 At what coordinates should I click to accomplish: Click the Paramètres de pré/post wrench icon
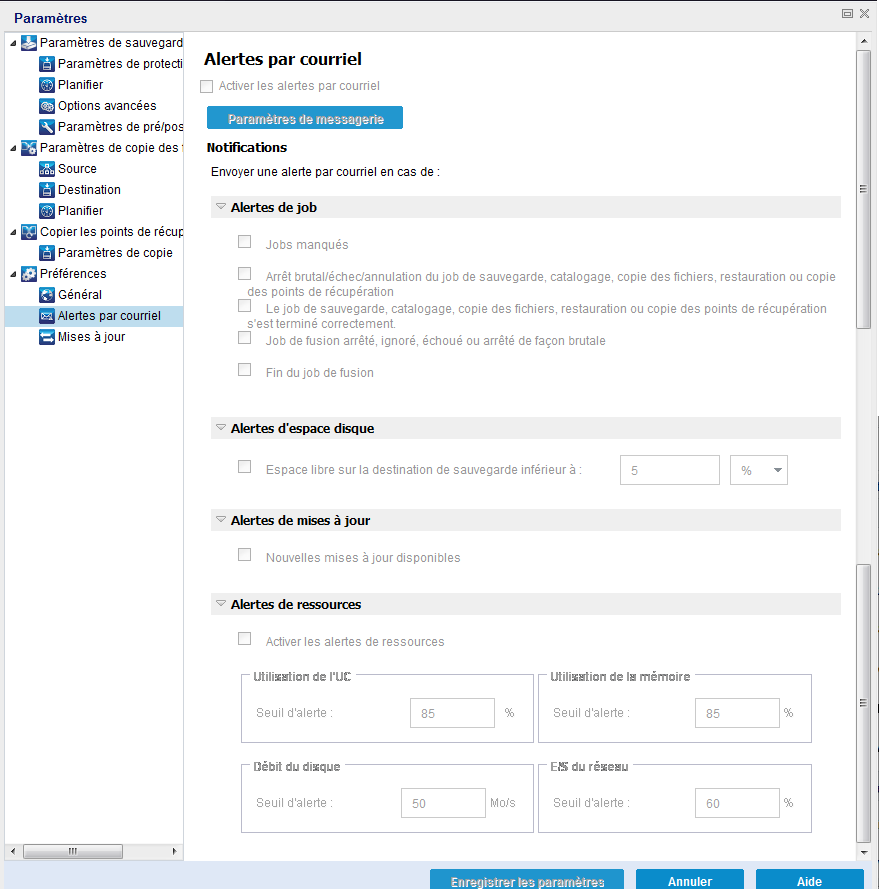[47, 127]
